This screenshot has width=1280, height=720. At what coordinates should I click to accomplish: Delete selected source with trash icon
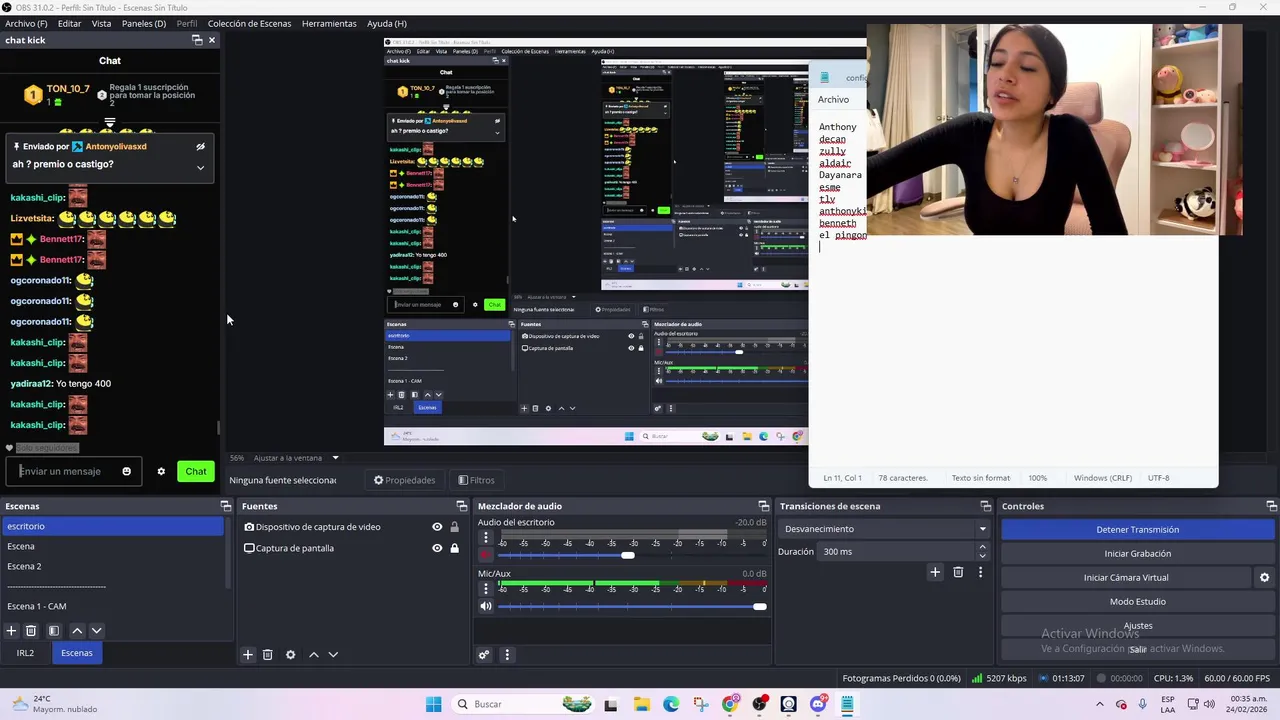pyautogui.click(x=267, y=655)
